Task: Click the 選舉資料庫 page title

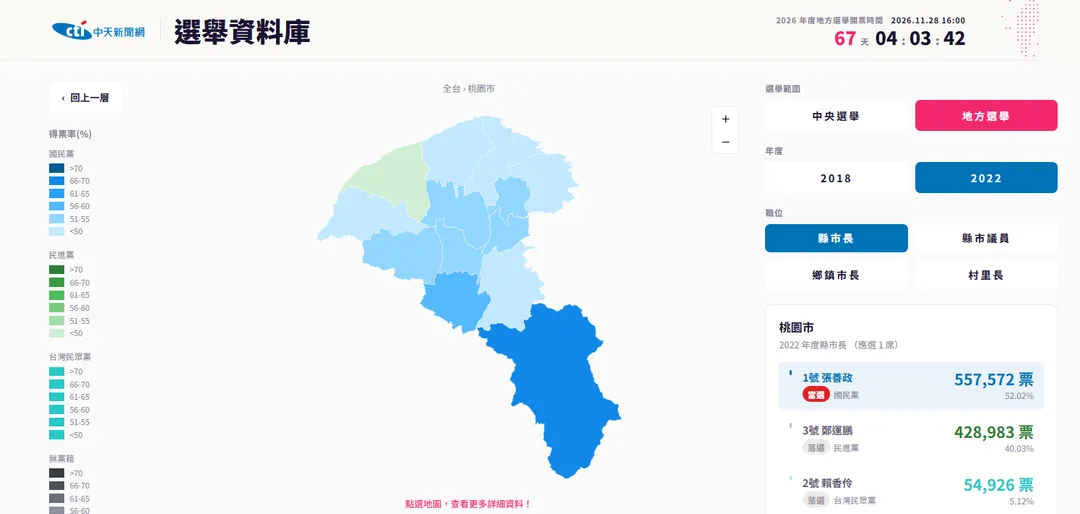Action: (x=242, y=32)
